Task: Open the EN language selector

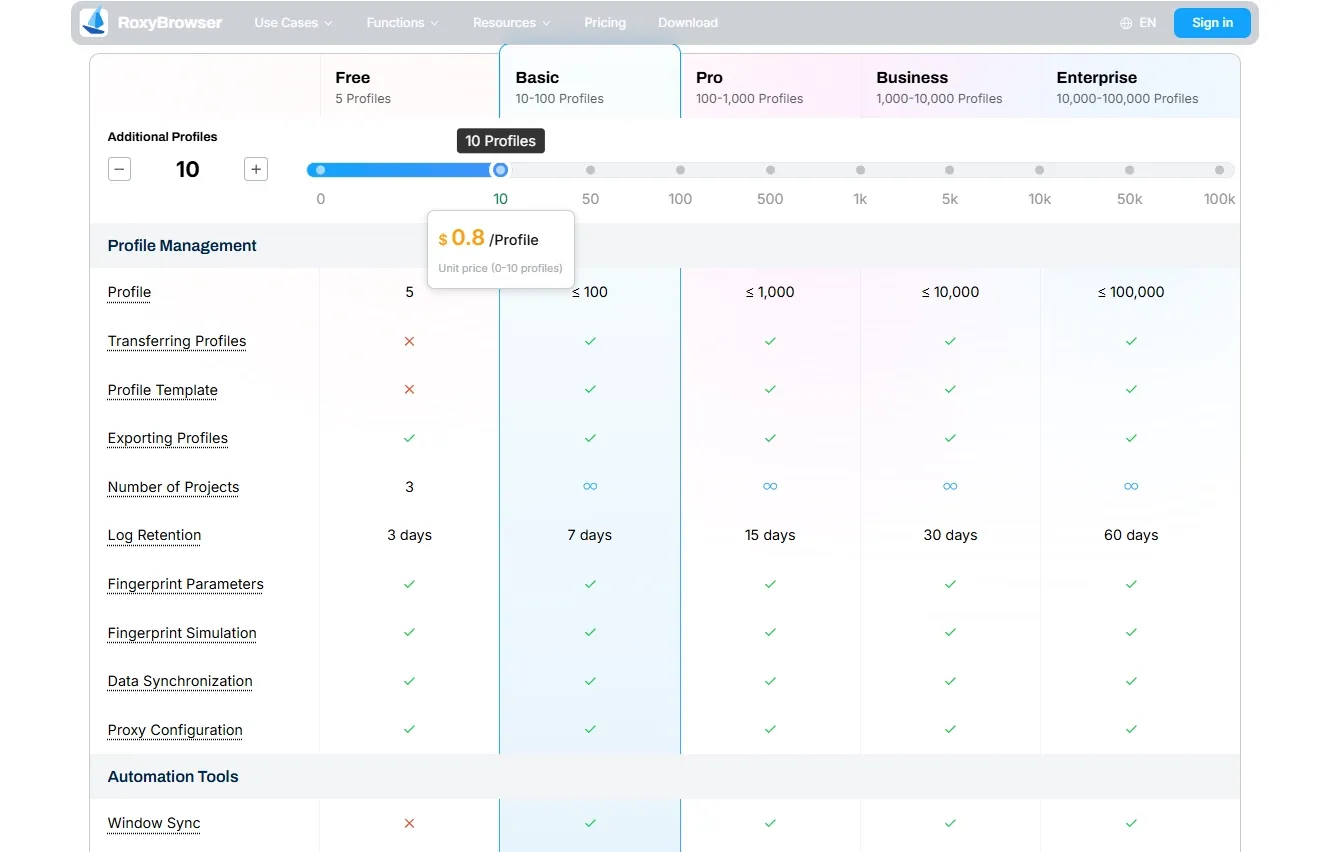Action: point(1138,23)
